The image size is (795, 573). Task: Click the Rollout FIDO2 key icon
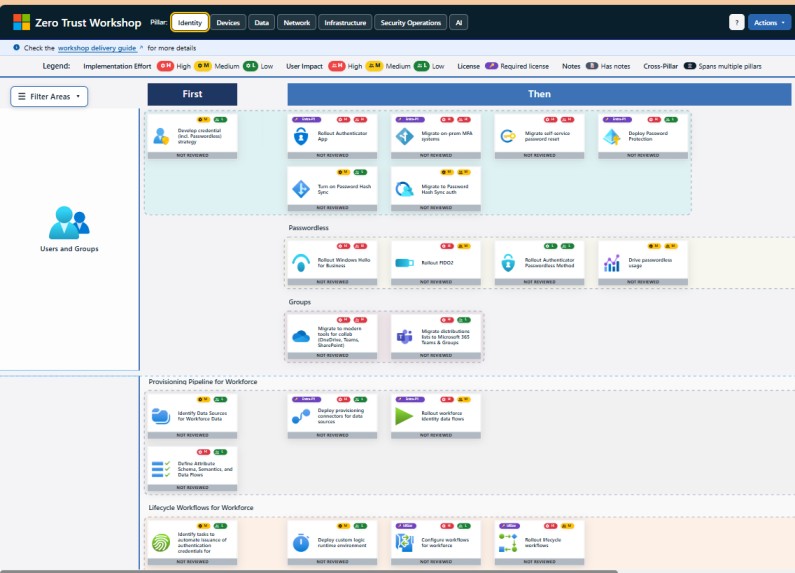404,263
